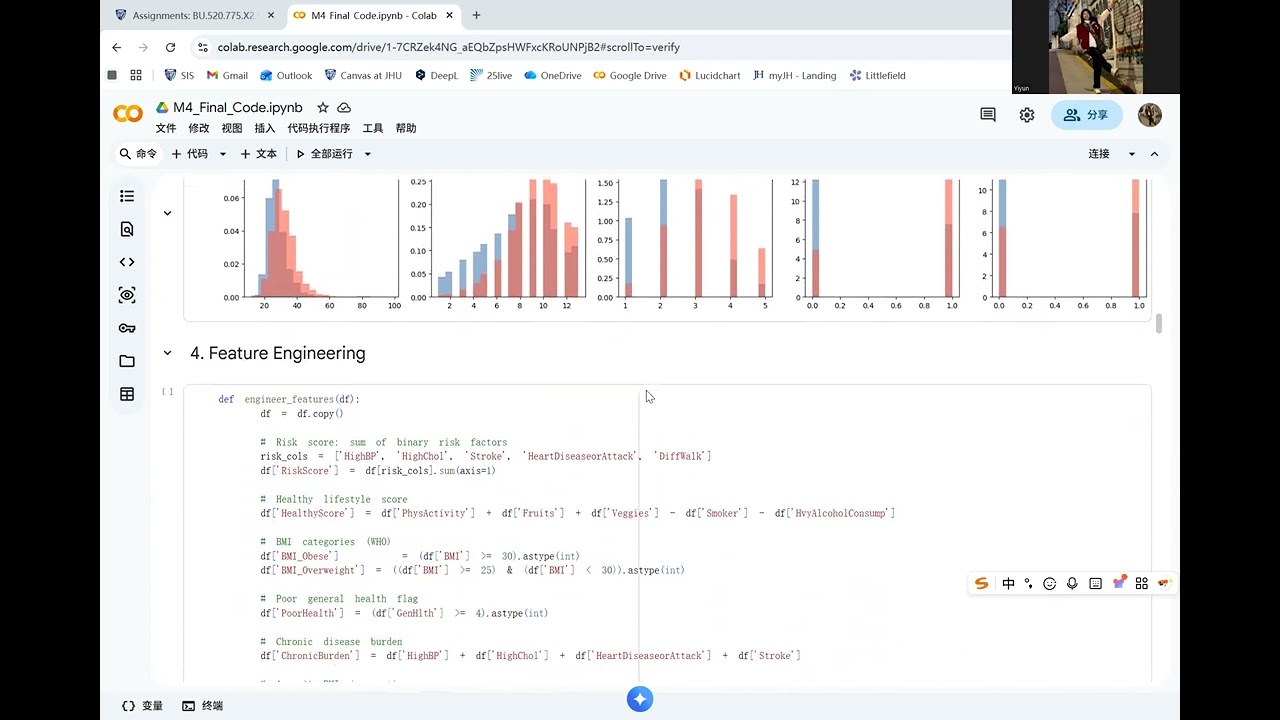Open the 终端 terminal panel
Image resolution: width=1280 pixels, height=720 pixels.
click(203, 706)
